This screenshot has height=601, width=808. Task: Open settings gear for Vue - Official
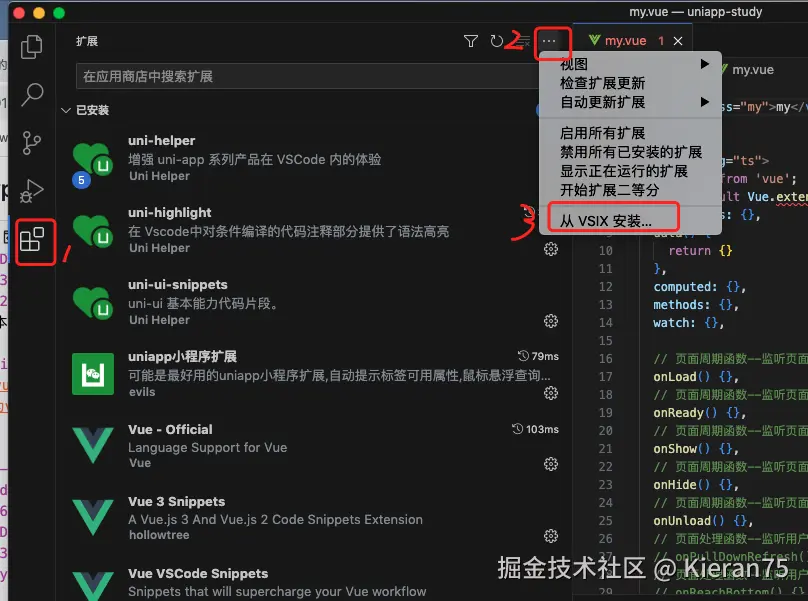click(551, 464)
